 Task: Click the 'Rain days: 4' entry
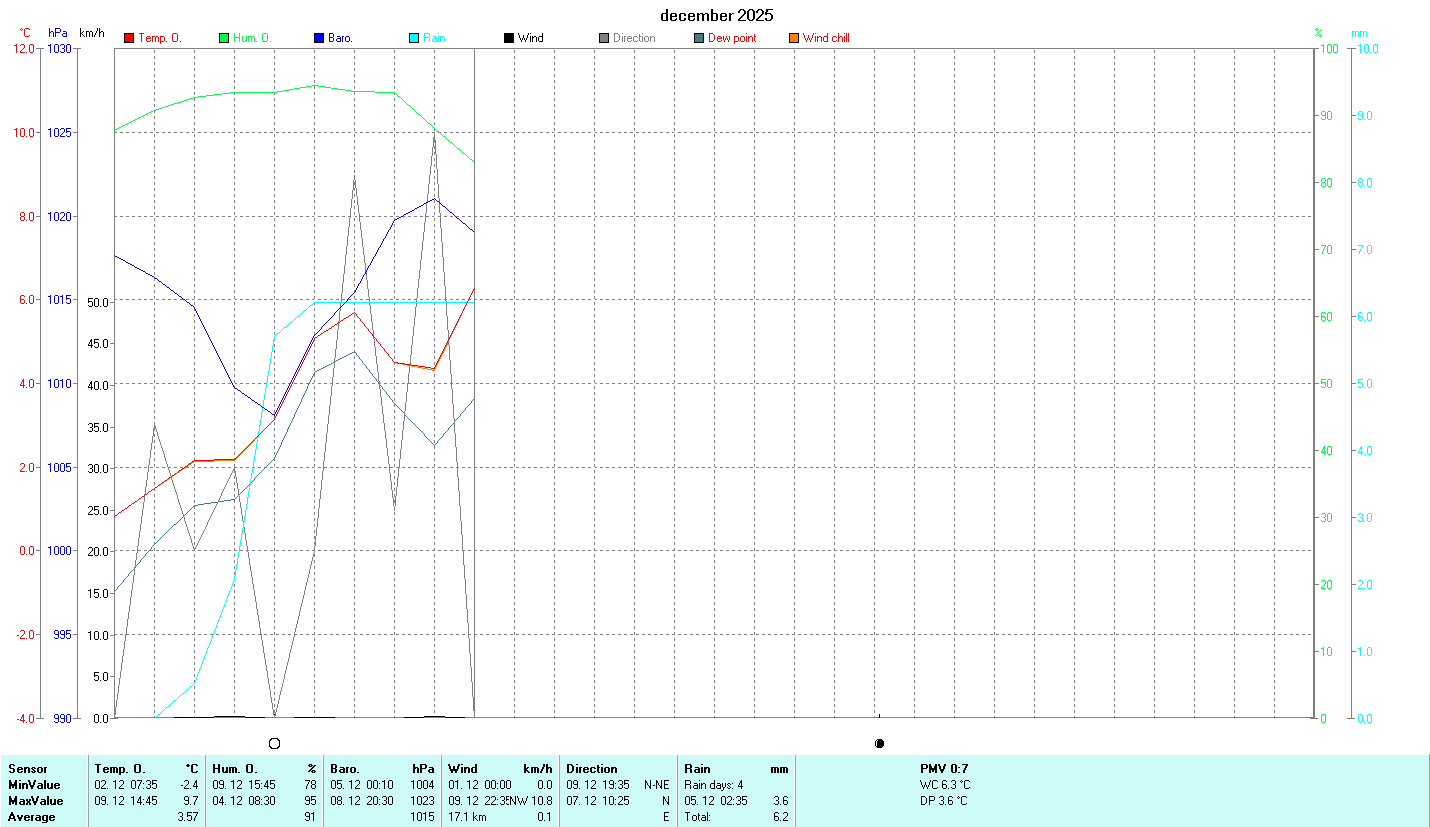[x=713, y=785]
